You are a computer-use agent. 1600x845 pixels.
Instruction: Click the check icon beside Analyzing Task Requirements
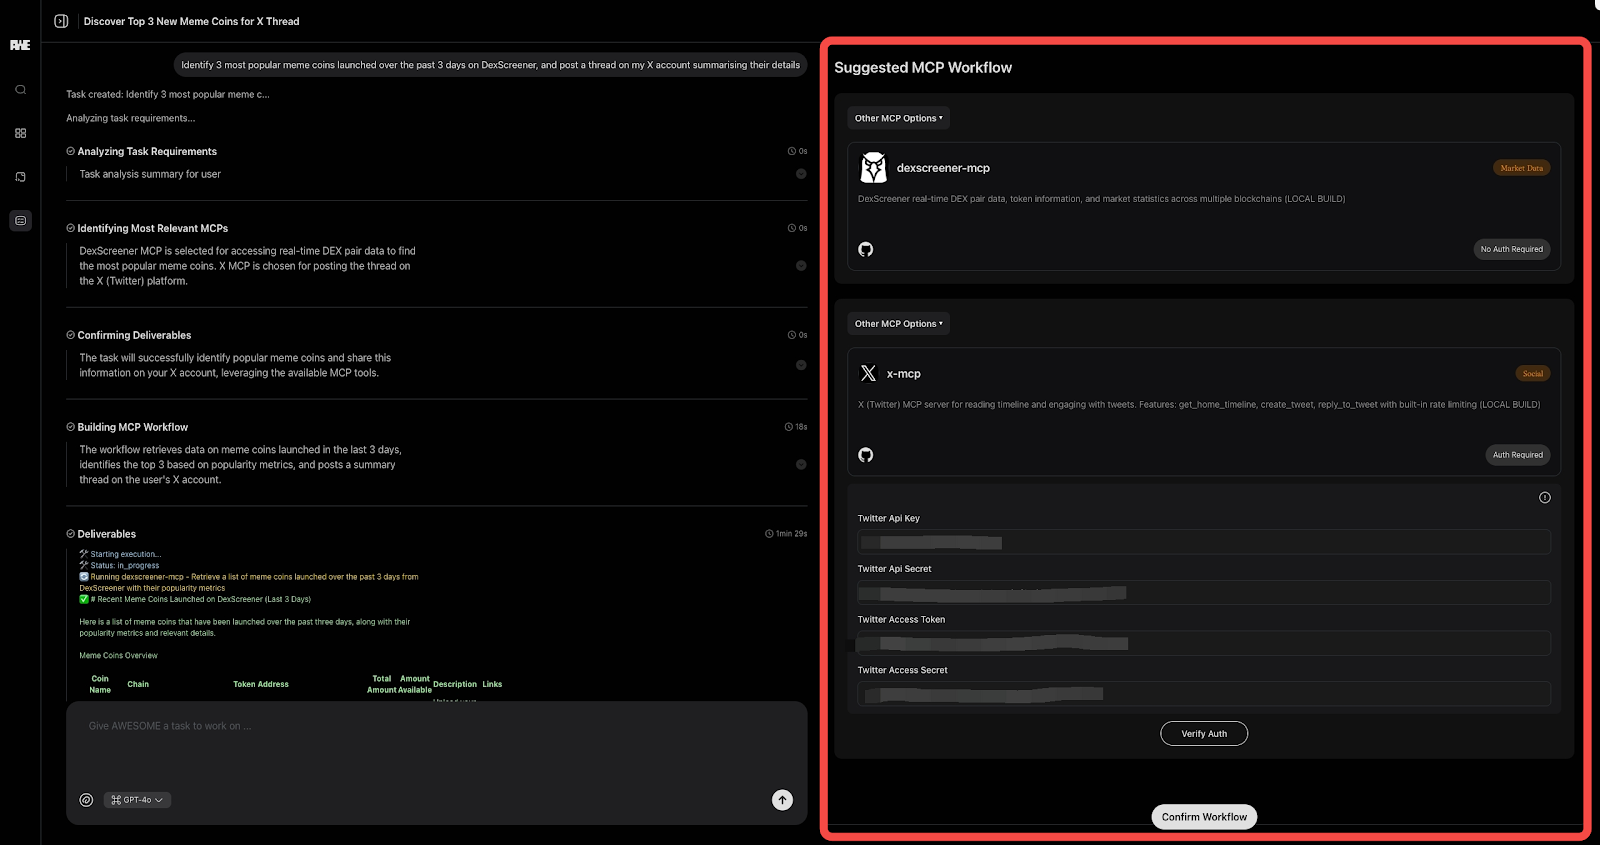click(70, 151)
